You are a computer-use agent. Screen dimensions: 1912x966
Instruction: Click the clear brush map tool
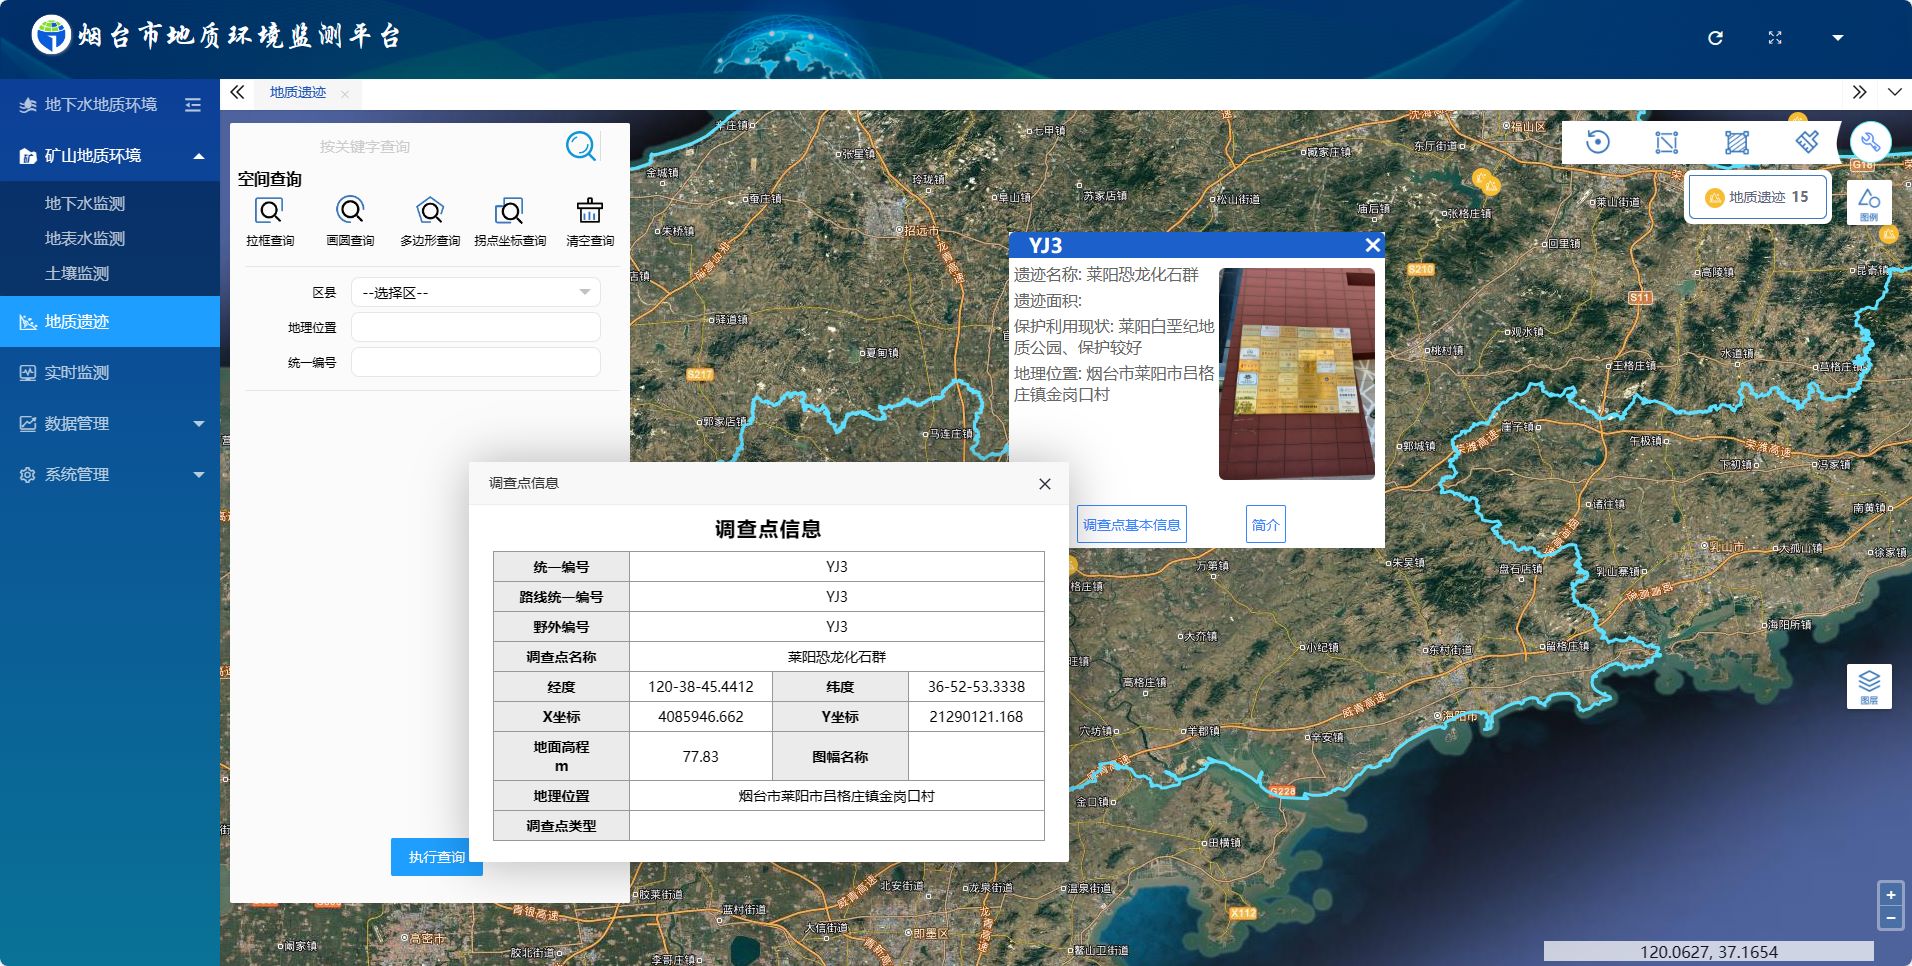[1806, 142]
